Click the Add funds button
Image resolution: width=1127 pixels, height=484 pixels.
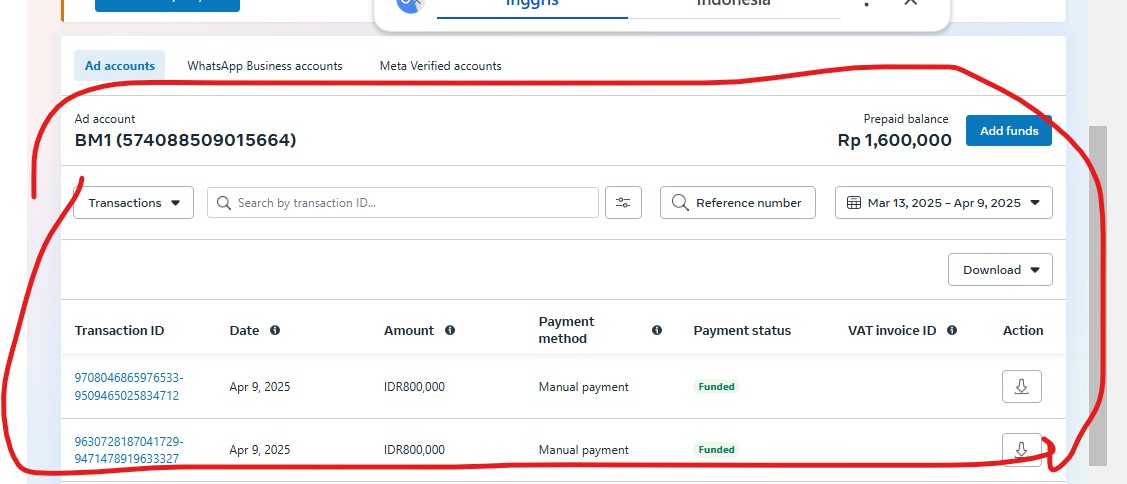[1008, 131]
